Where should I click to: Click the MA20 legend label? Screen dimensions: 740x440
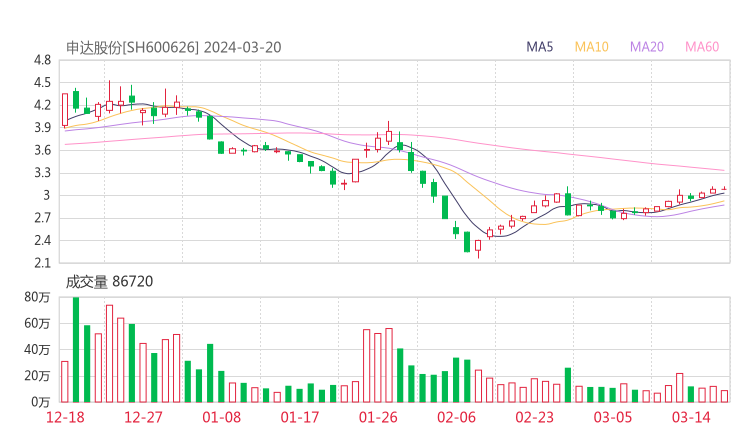click(647, 47)
